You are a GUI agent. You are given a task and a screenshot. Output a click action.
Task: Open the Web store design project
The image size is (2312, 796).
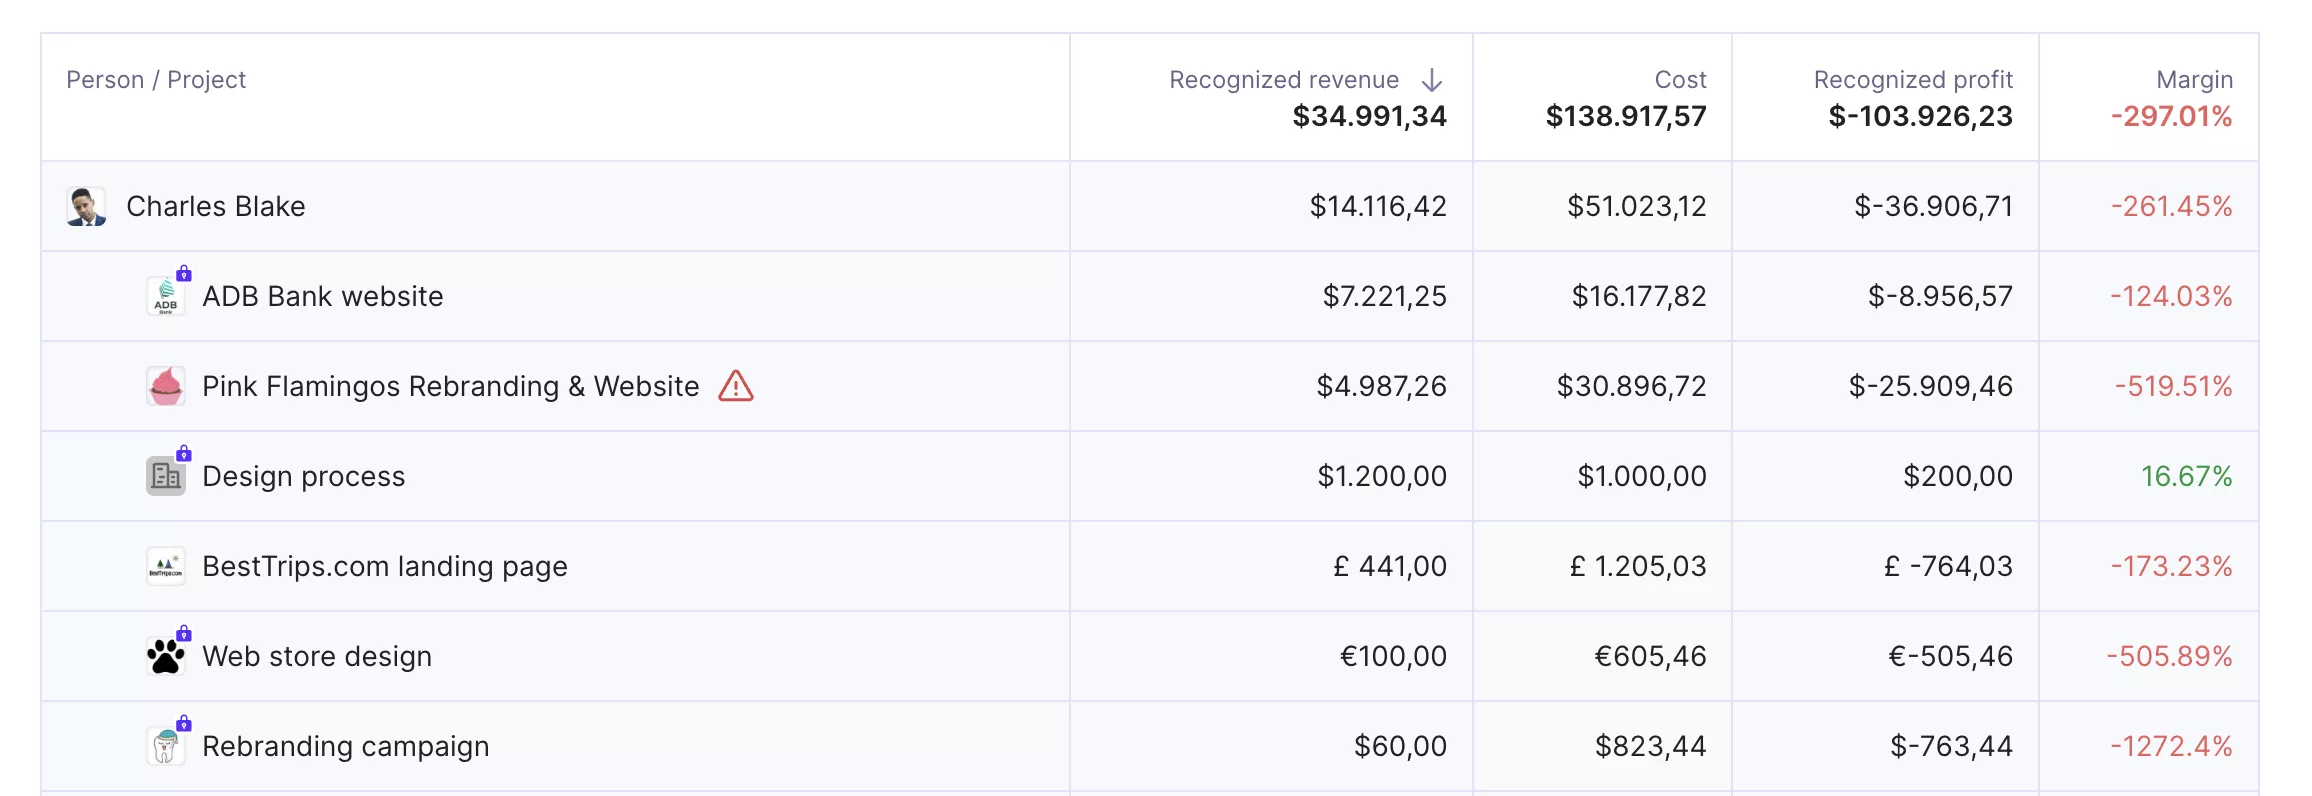pyautogui.click(x=317, y=656)
